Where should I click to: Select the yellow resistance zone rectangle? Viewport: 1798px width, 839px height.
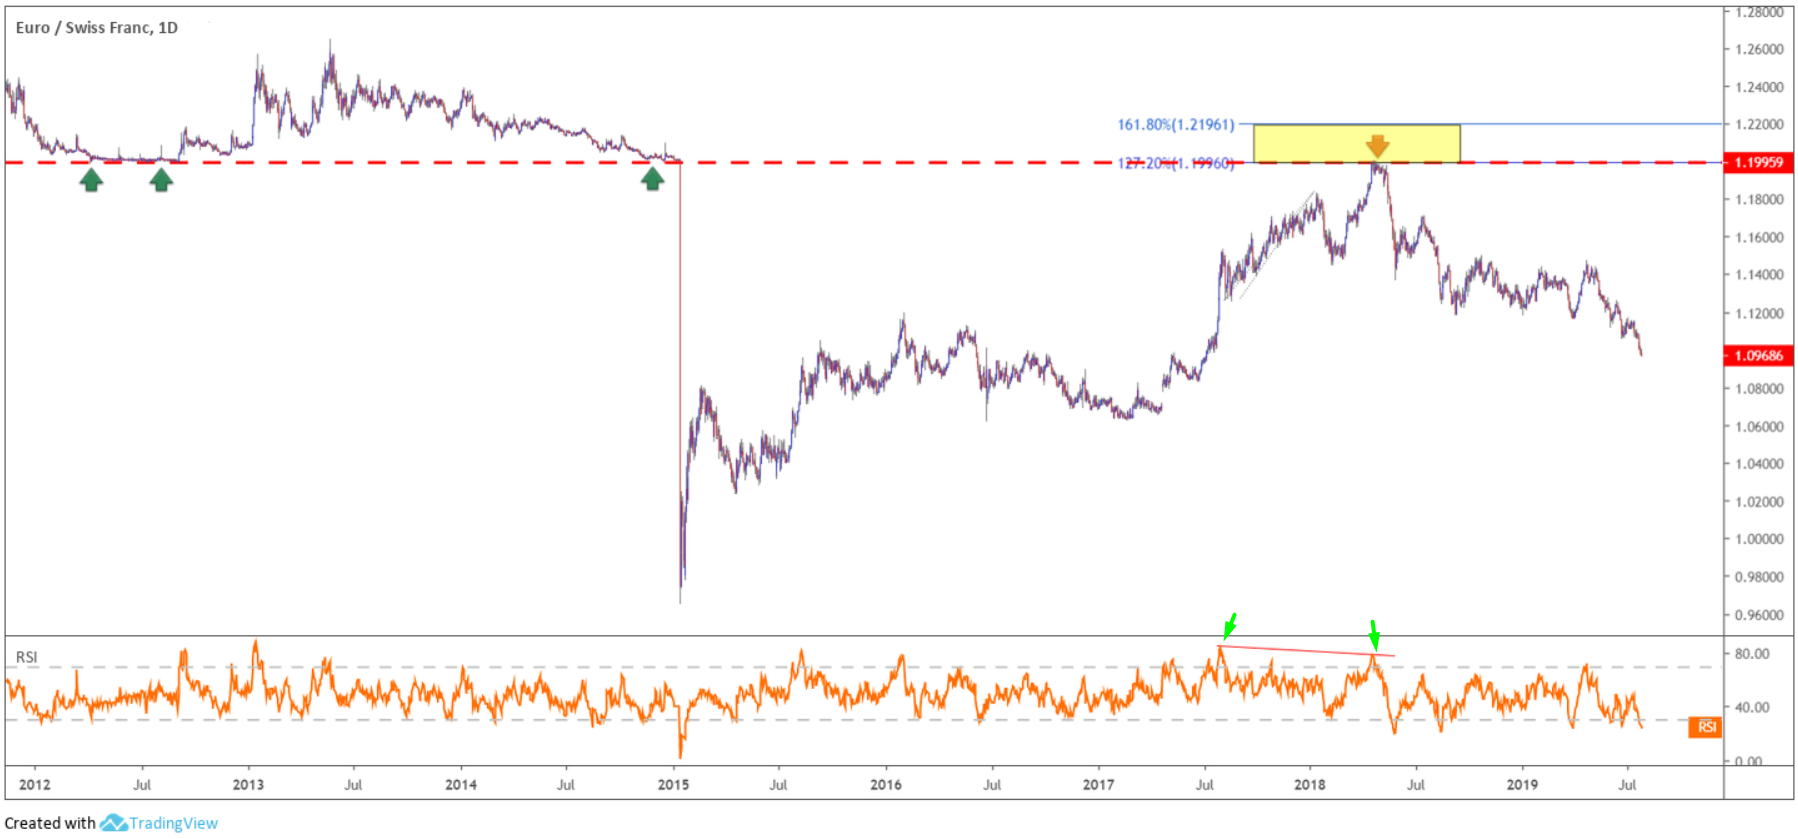point(1356,143)
